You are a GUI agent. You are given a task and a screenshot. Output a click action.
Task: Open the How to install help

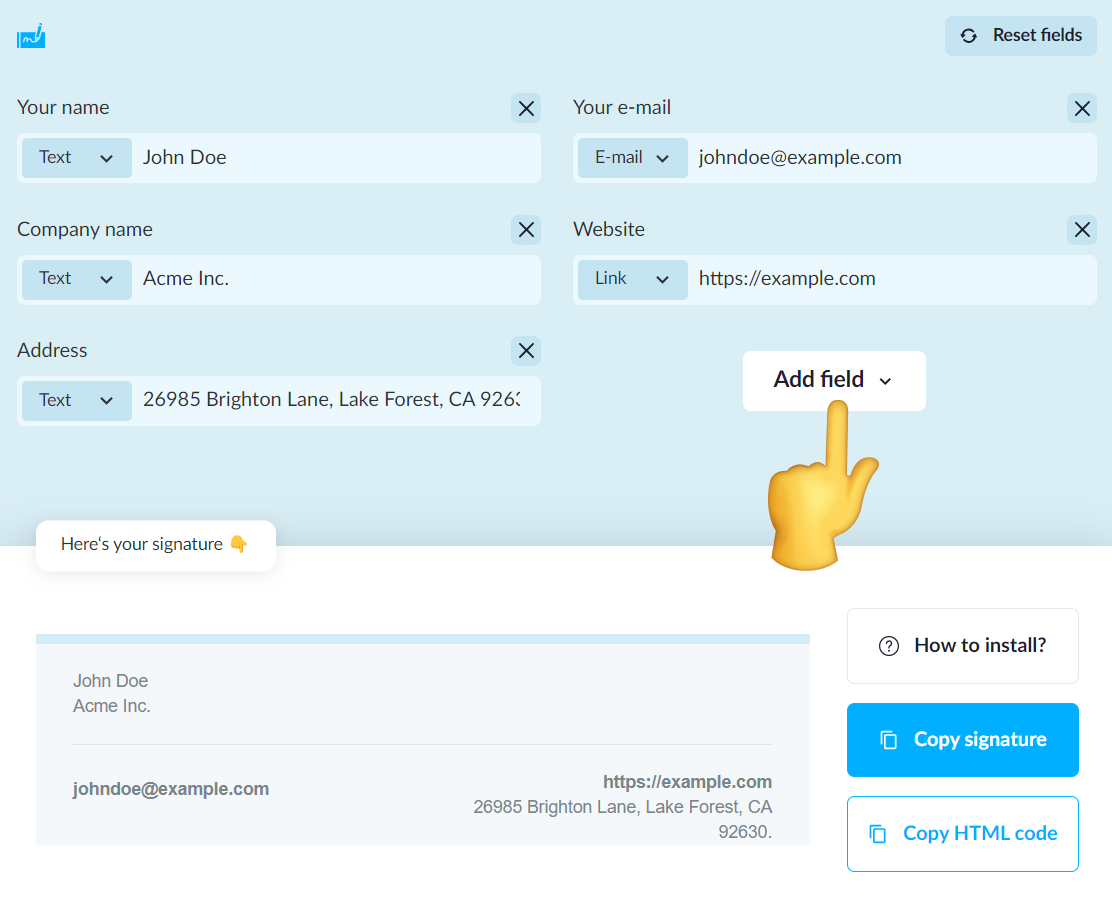coord(962,646)
